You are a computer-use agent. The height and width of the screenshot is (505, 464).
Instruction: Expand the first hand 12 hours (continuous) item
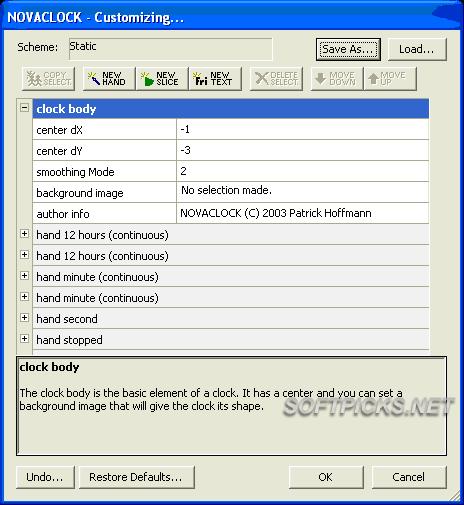tap(24, 234)
